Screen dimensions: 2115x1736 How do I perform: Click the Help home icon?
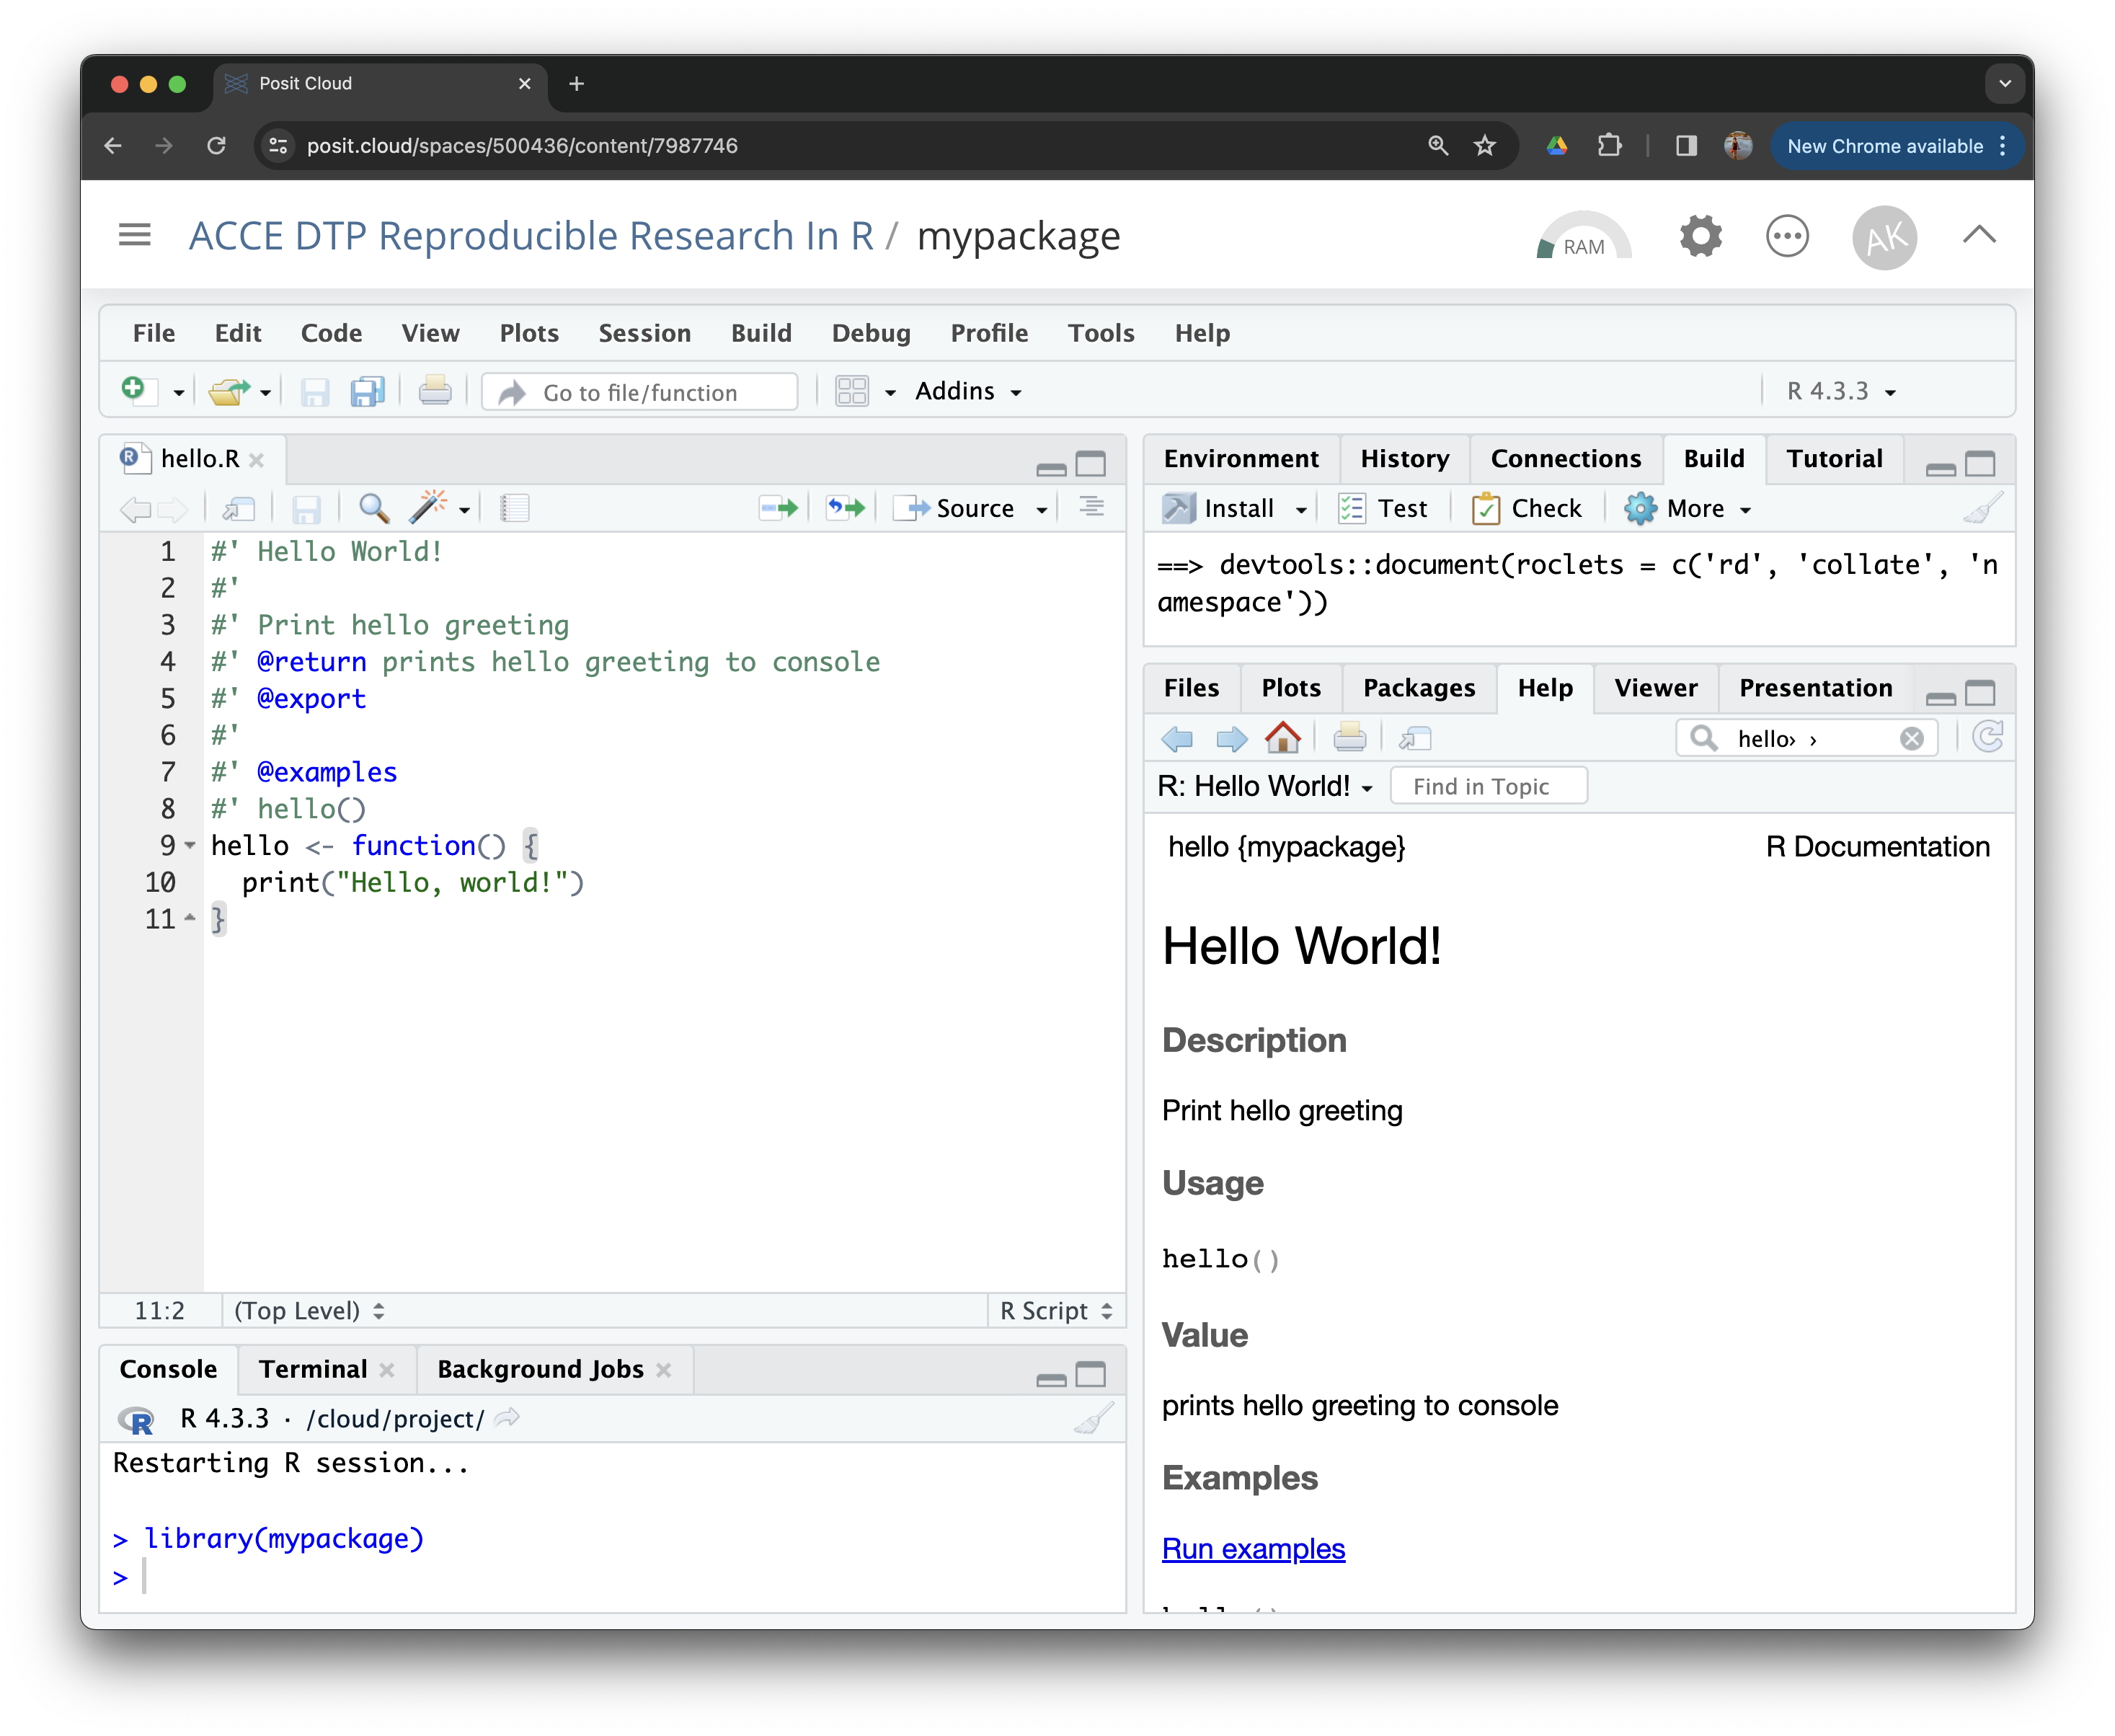pos(1283,738)
